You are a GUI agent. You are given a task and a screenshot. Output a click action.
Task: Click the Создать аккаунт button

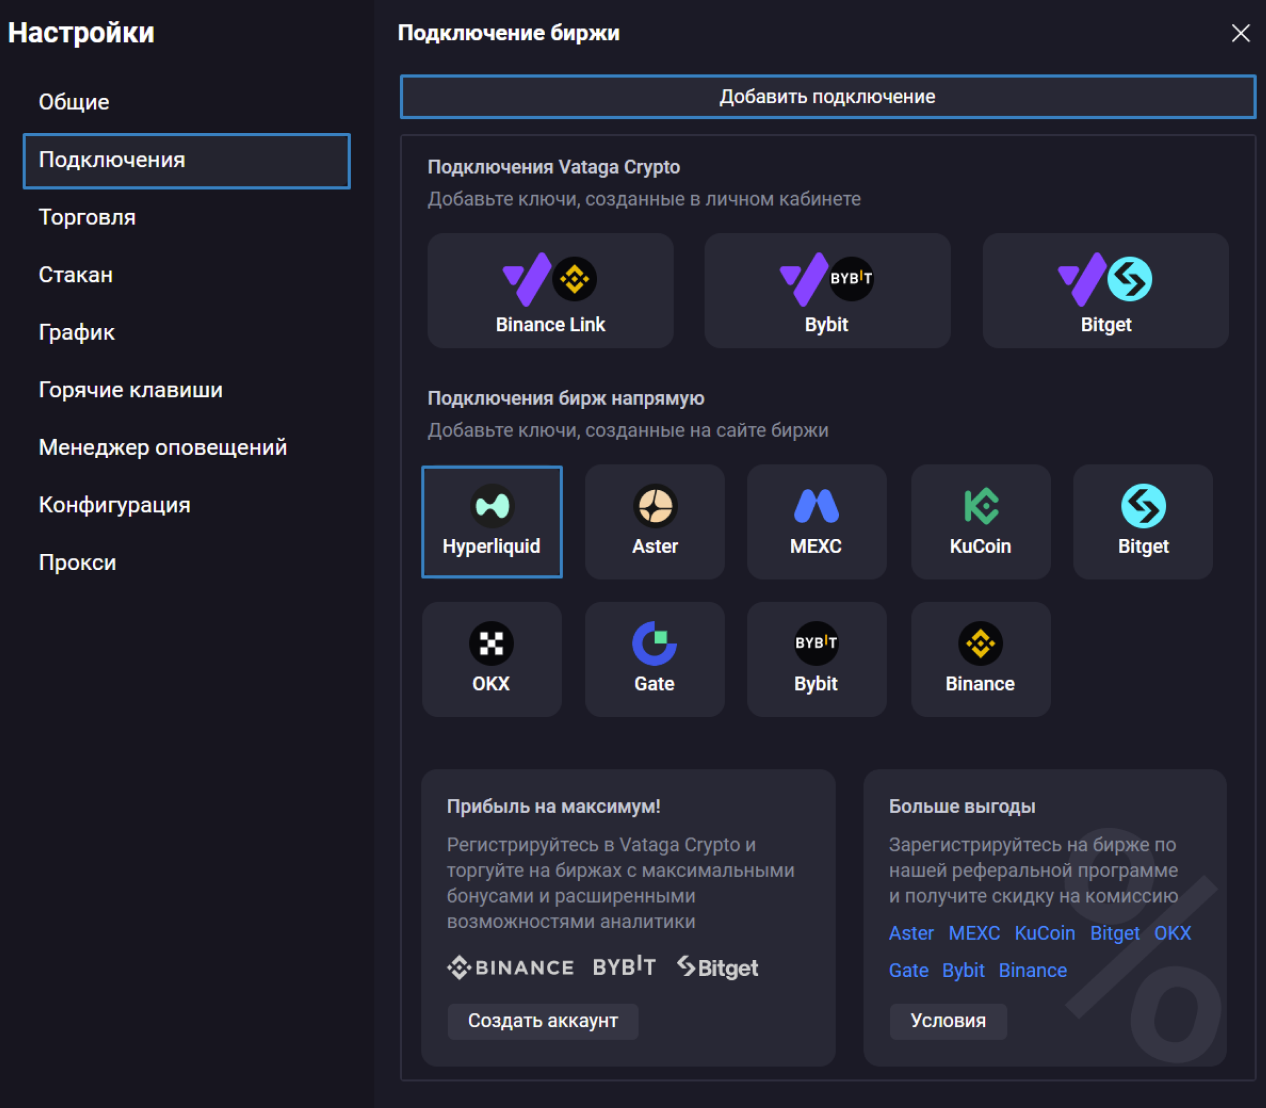(x=543, y=1021)
